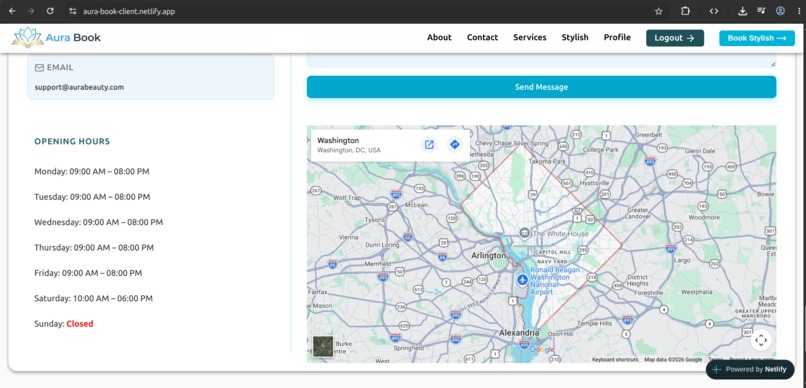Open the Stylish nav item

point(575,38)
